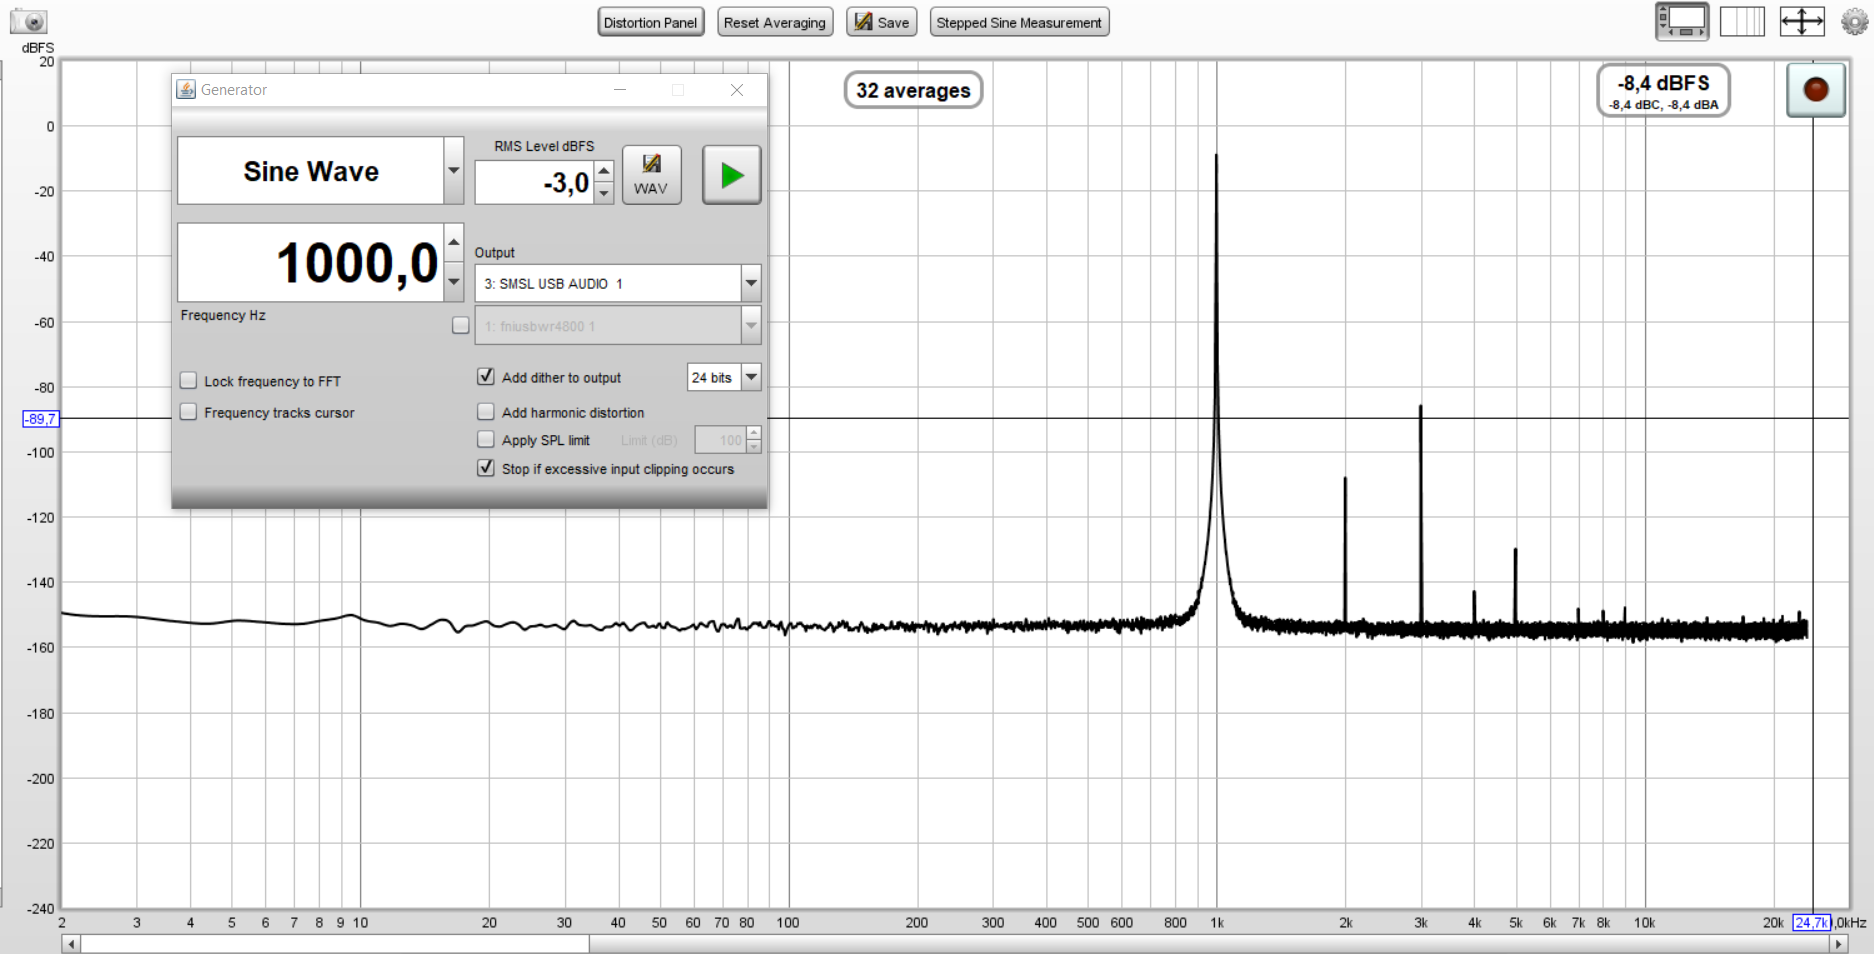Viewport: 1874px width, 954px height.
Task: Click the SPL Limit 100 value field
Action: (x=721, y=439)
